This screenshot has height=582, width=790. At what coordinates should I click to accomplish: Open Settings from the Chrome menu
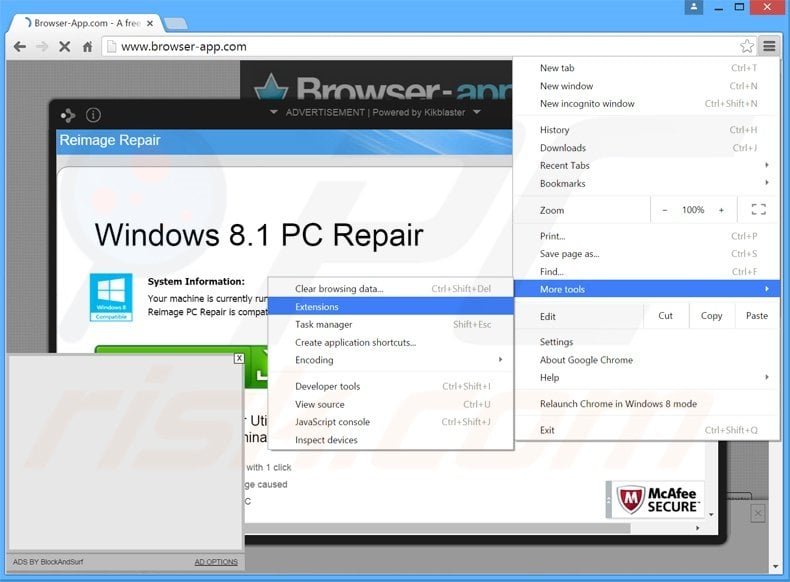tap(646, 342)
